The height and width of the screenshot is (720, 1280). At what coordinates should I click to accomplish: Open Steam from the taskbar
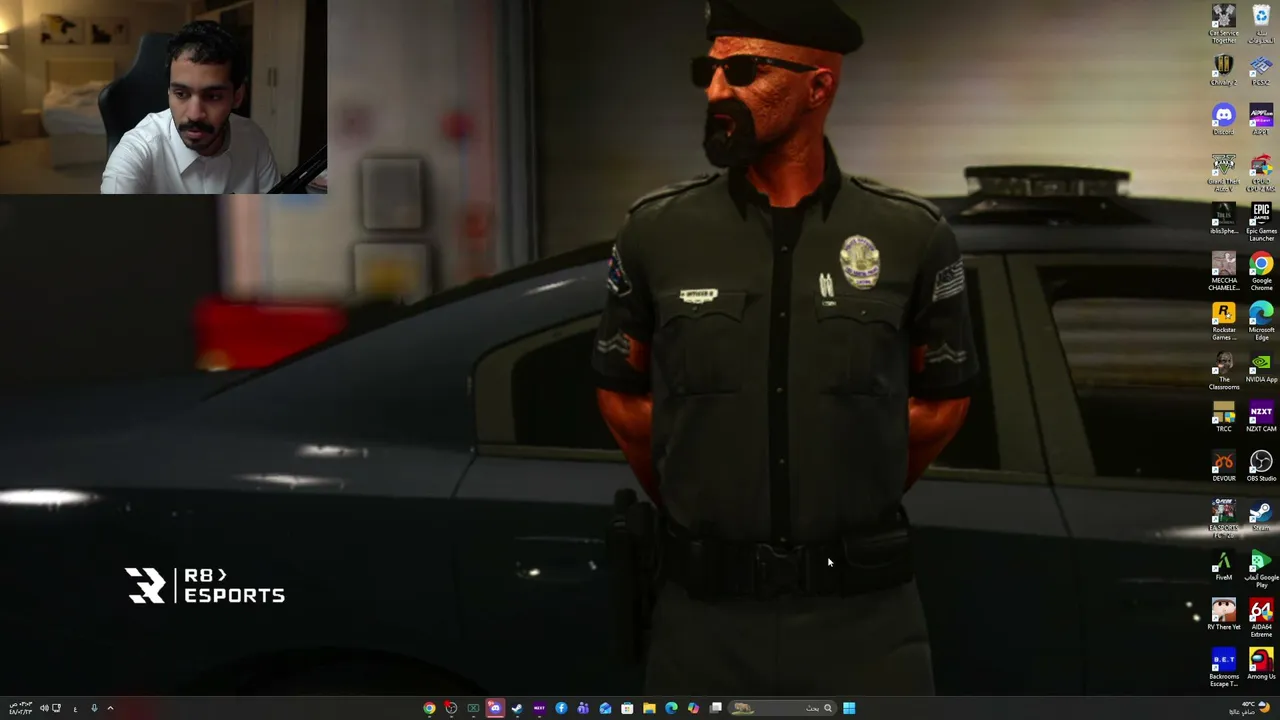517,708
